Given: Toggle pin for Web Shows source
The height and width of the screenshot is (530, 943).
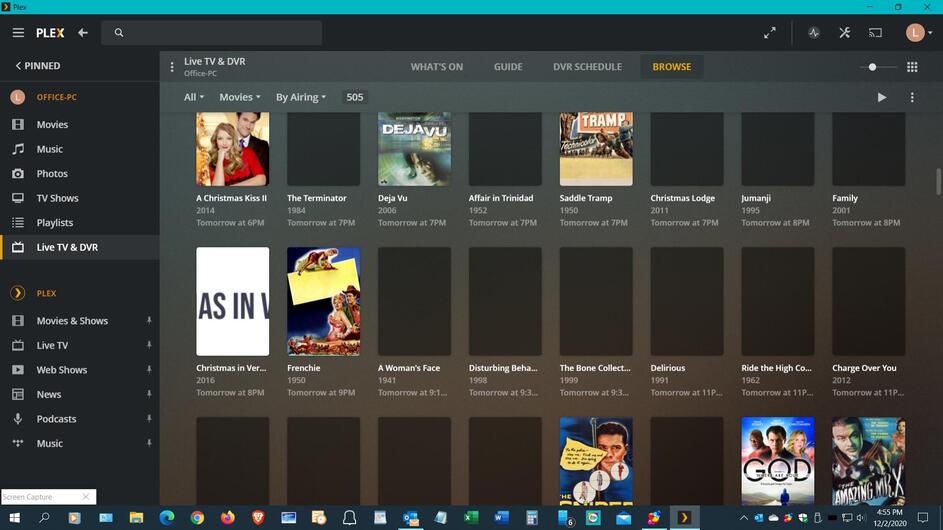Looking at the screenshot, I should coord(149,370).
